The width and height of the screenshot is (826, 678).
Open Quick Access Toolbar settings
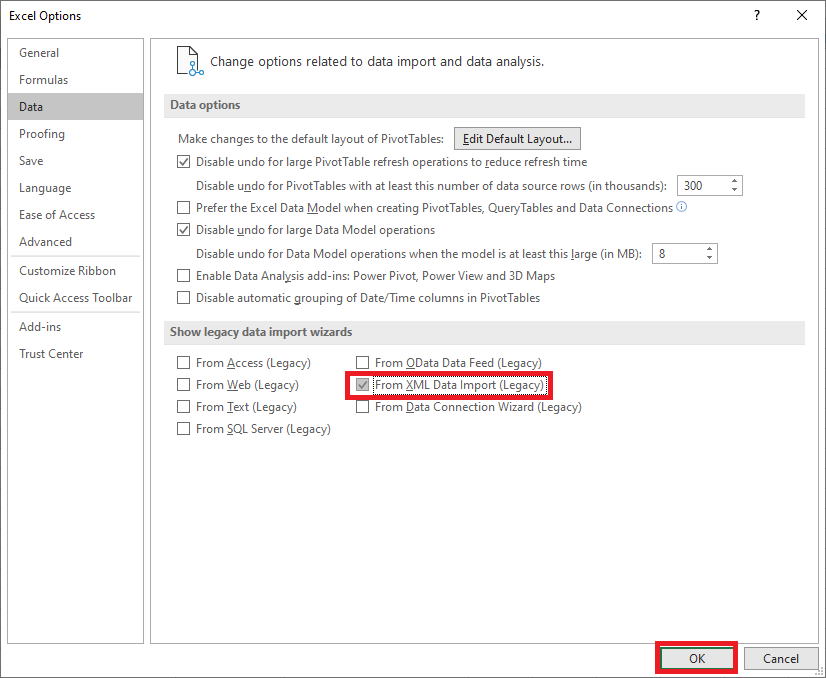(75, 298)
